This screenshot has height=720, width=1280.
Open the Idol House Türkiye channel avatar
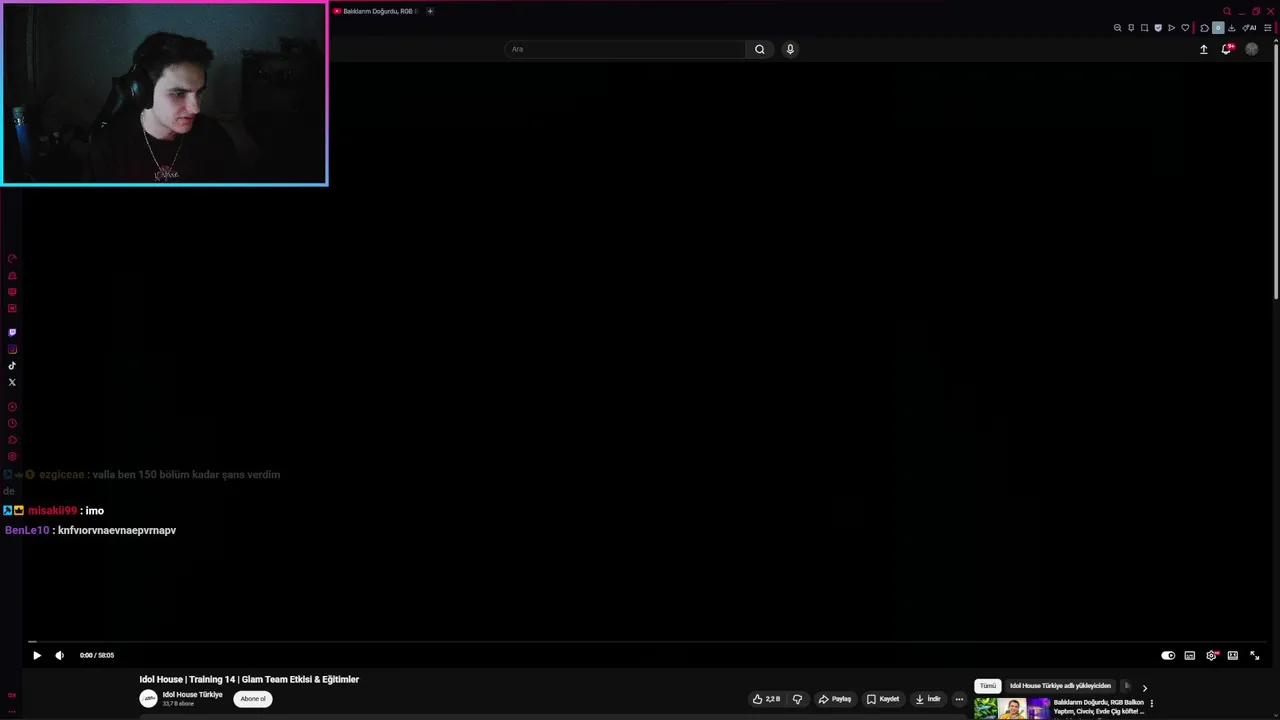pos(148,699)
